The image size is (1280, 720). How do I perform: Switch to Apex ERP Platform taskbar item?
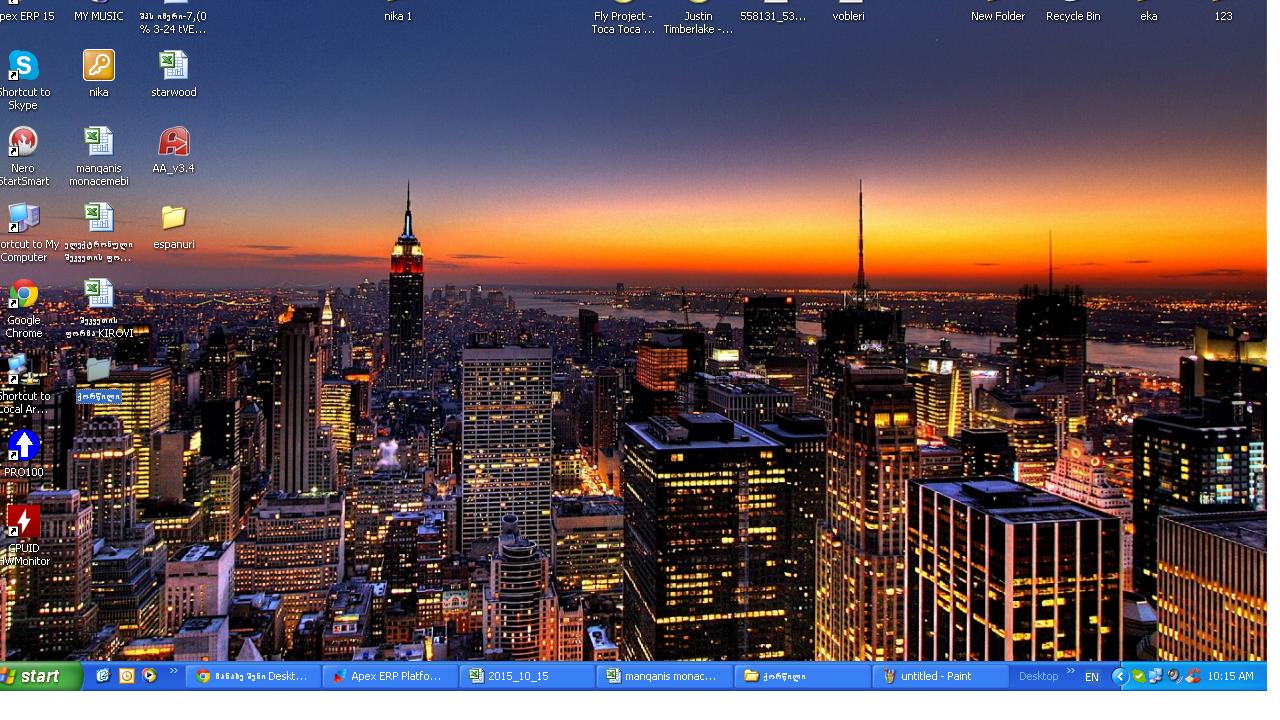pyautogui.click(x=392, y=676)
